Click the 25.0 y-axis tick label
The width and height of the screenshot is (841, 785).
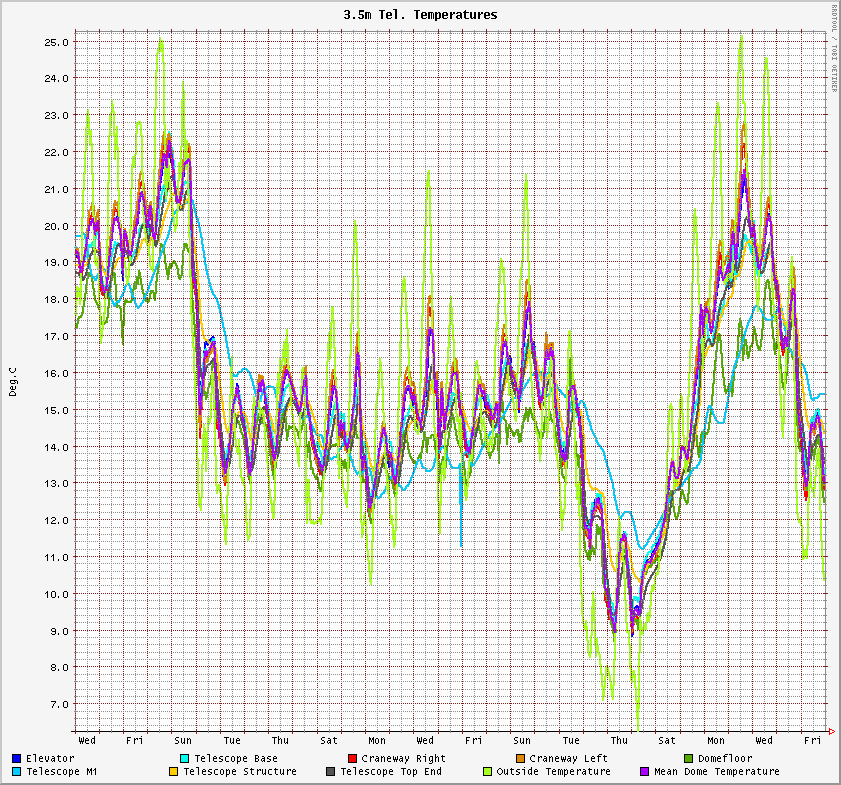click(57, 42)
